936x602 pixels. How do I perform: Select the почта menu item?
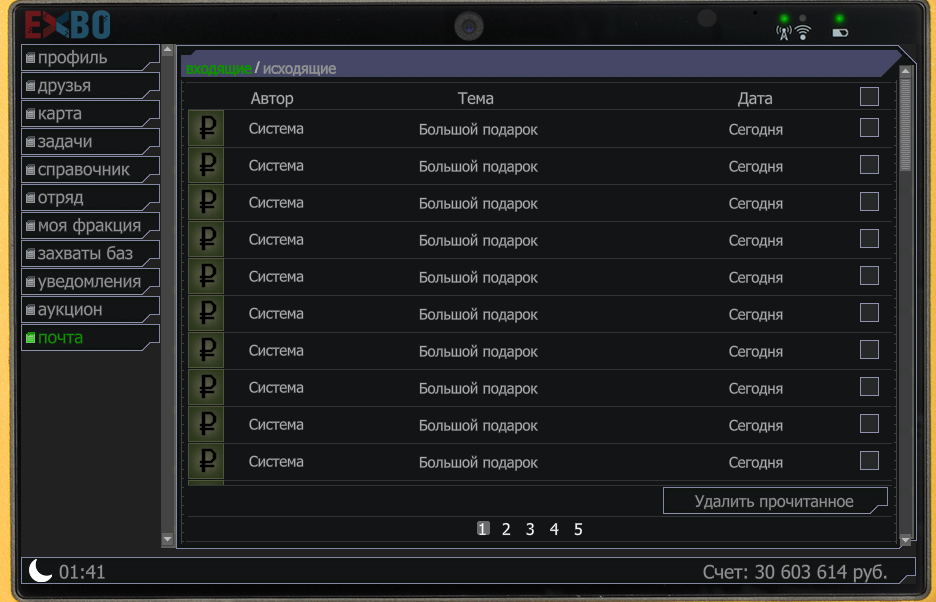click(90, 338)
